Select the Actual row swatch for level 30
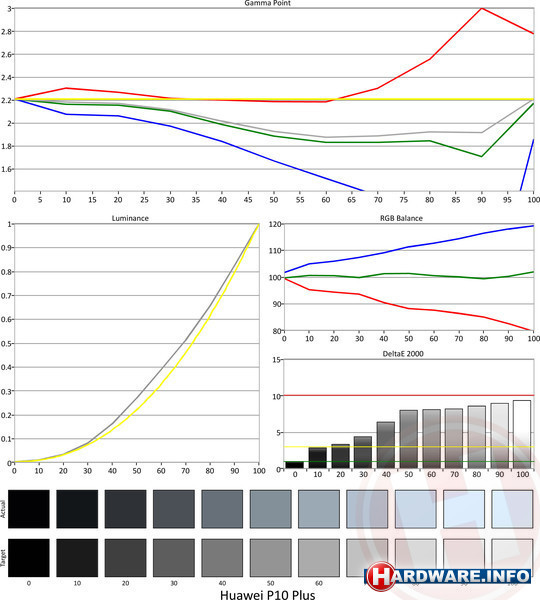The width and height of the screenshot is (540, 600). [174, 509]
